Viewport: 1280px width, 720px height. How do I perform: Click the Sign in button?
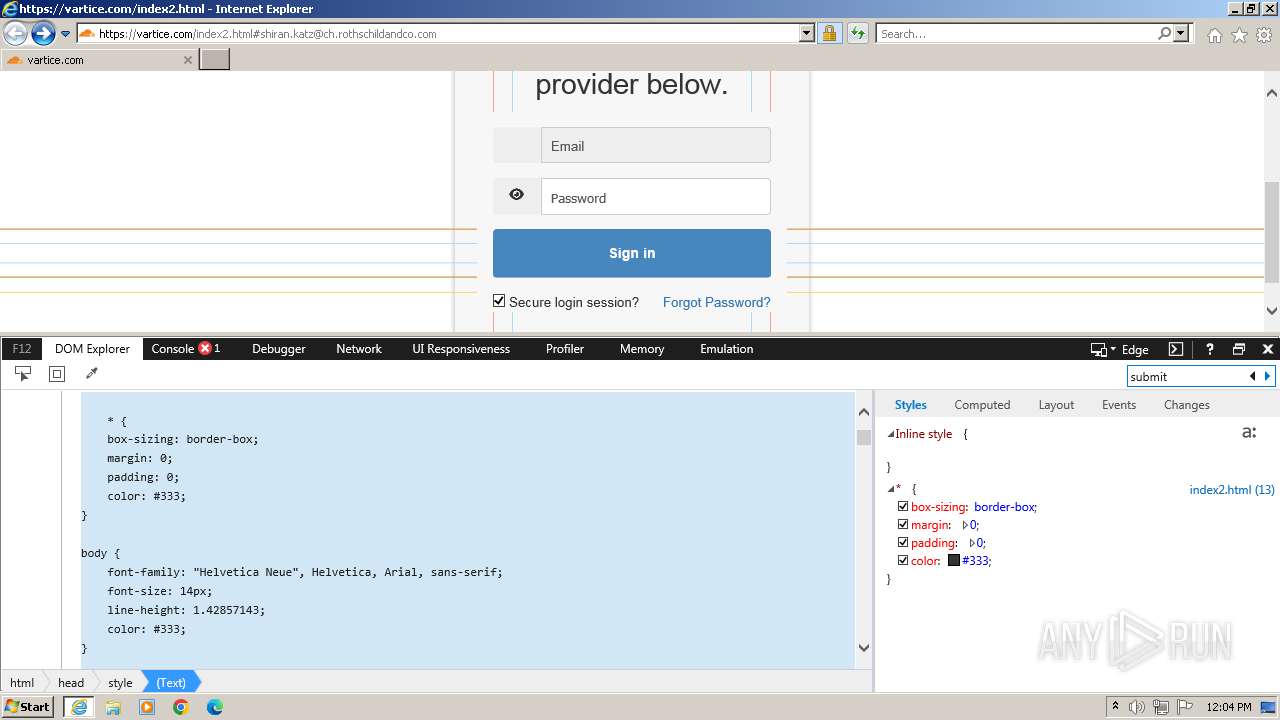(632, 253)
